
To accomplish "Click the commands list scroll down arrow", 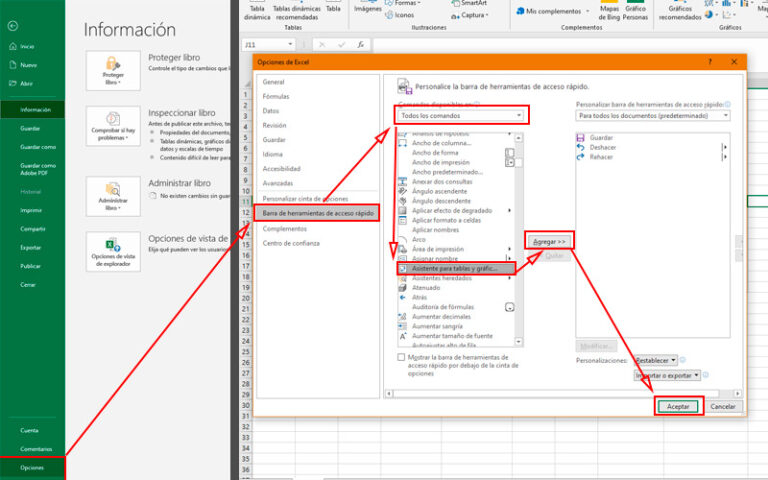I will (x=519, y=341).
